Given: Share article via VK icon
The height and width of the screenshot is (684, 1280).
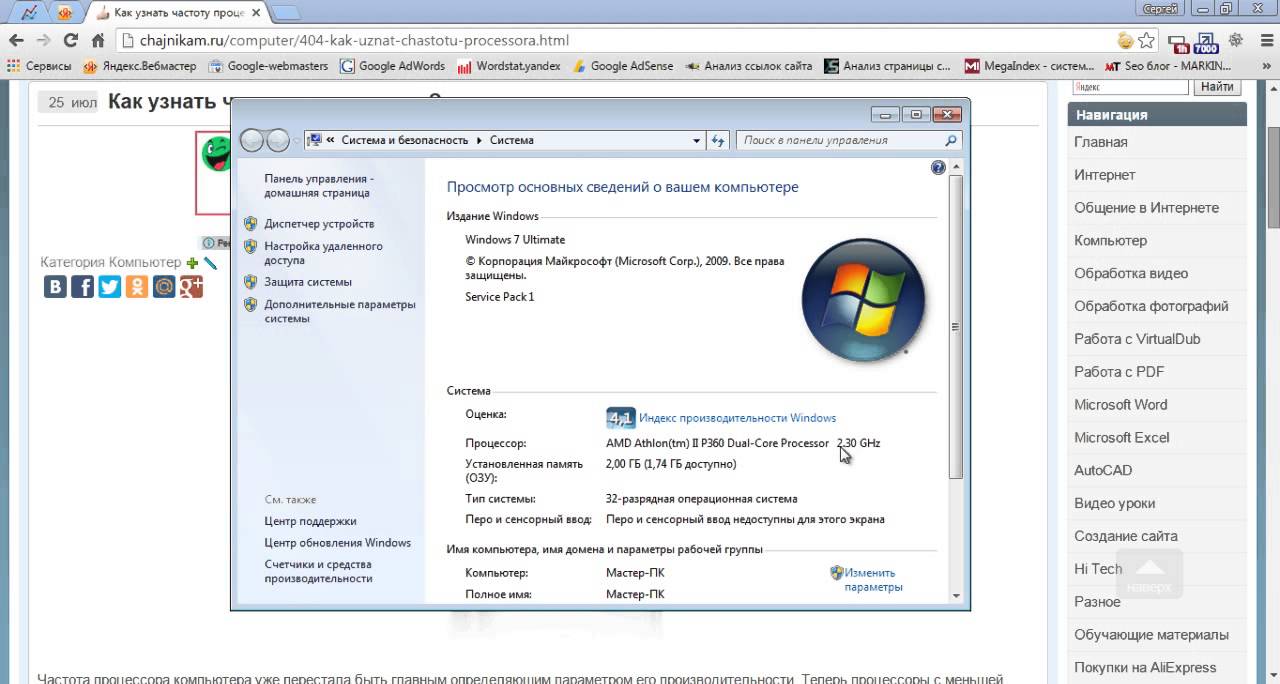Looking at the screenshot, I should pos(55,287).
